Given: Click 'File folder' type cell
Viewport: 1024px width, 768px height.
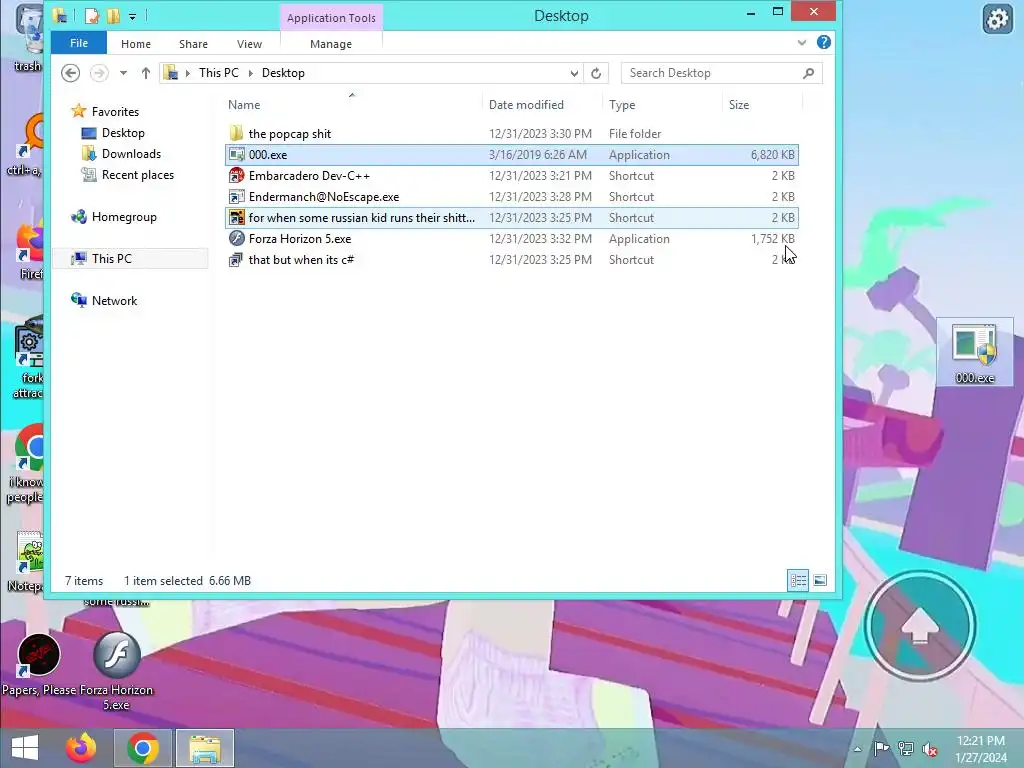Looking at the screenshot, I should 635,133.
